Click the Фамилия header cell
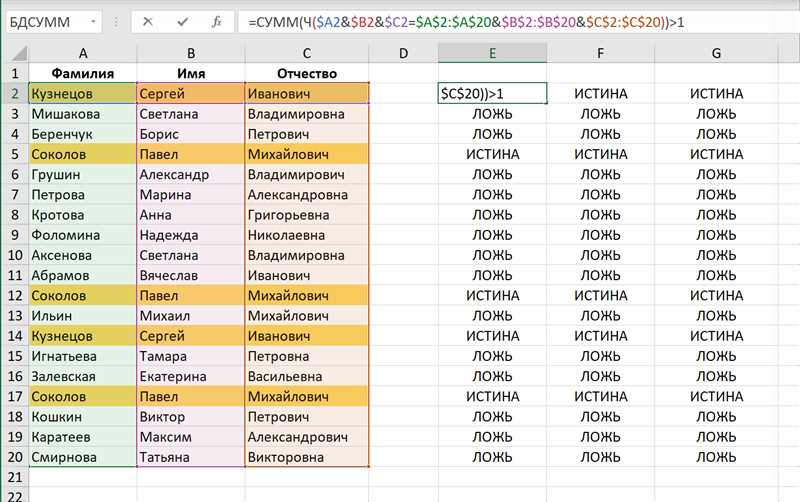 pyautogui.click(x=83, y=73)
